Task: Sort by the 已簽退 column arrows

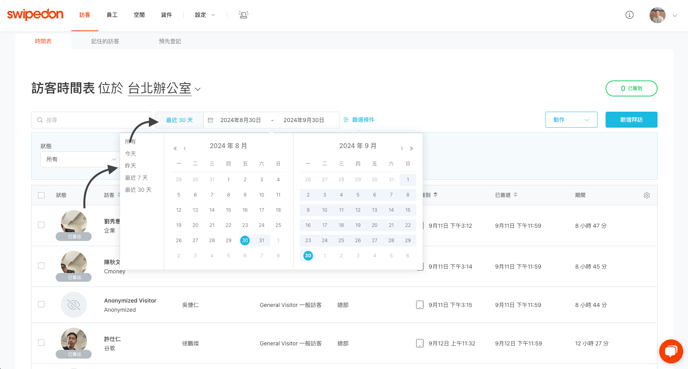Action: point(516,195)
